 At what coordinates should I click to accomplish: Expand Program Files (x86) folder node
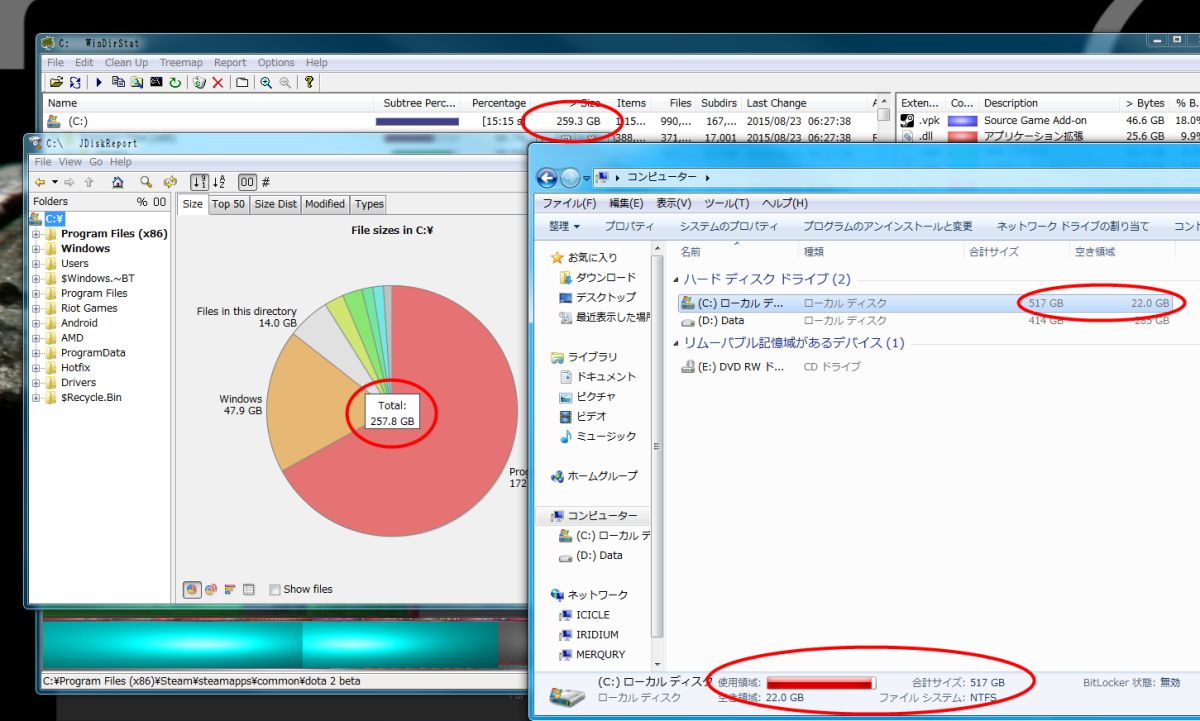(37, 234)
